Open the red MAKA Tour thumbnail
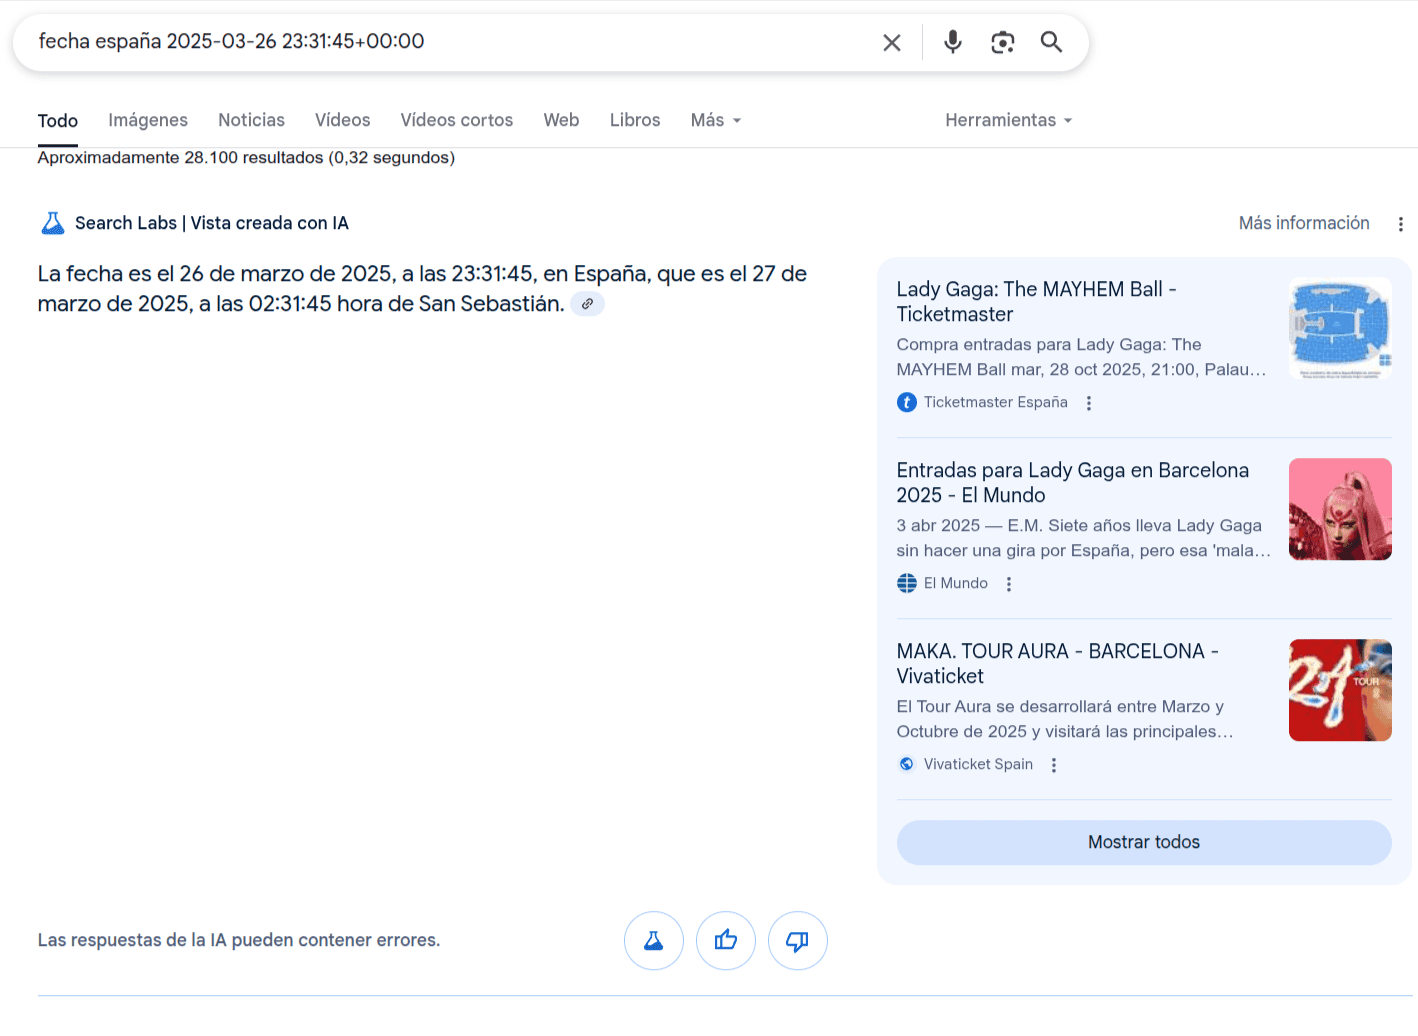 1340,690
